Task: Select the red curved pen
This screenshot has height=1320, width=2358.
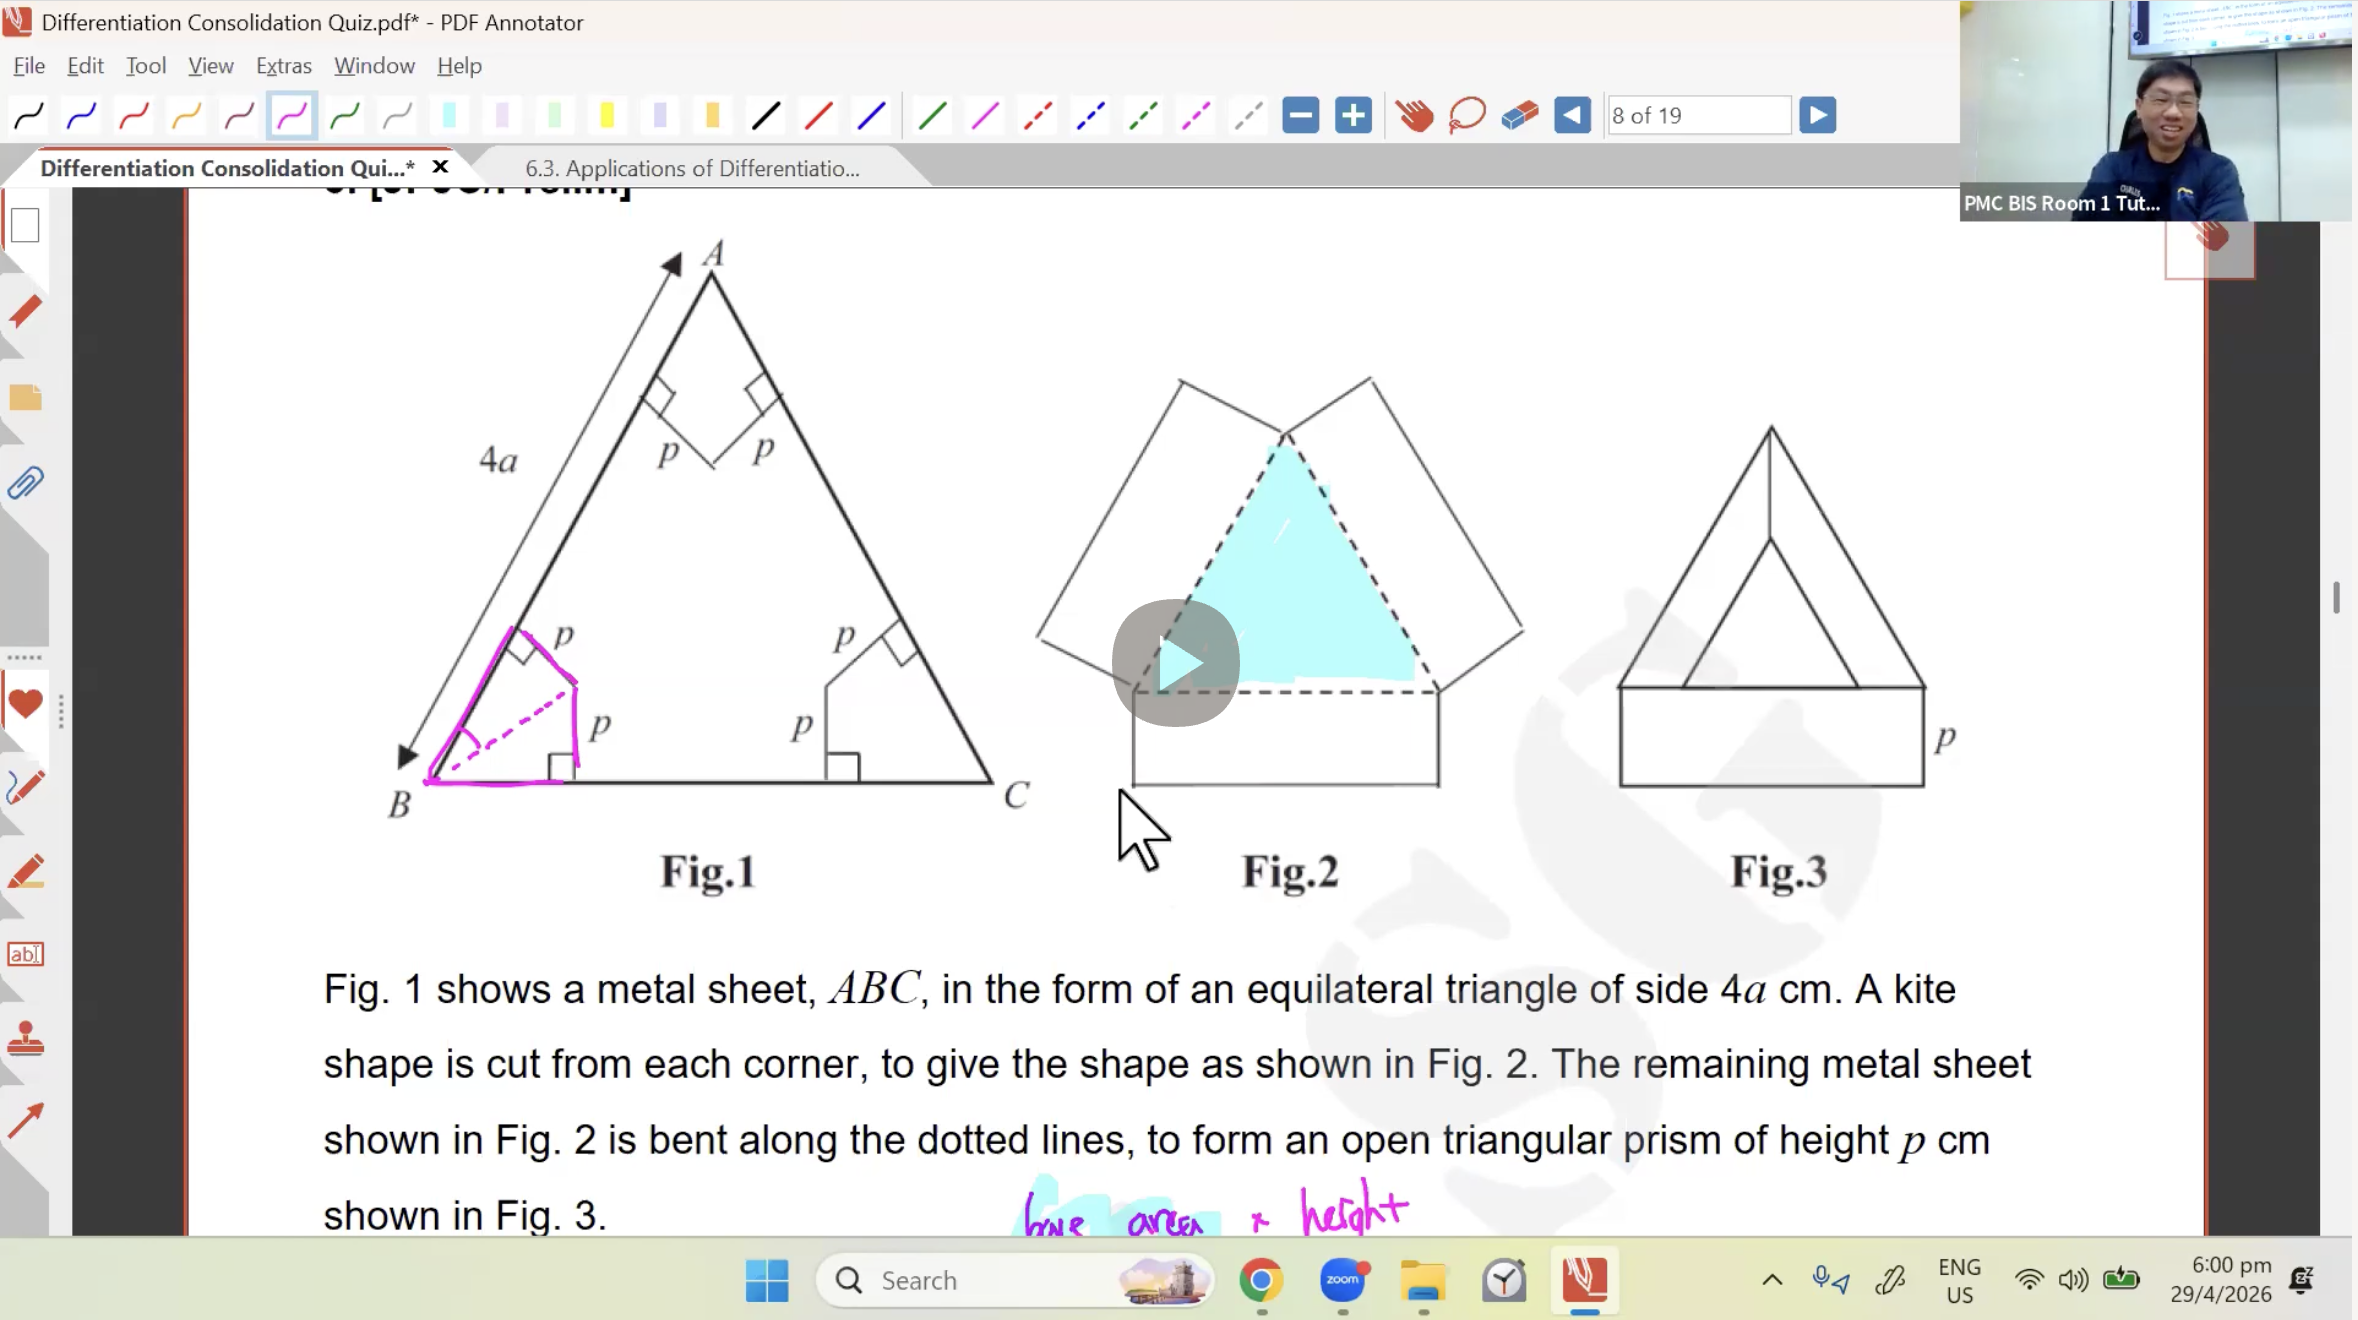Action: tap(134, 116)
